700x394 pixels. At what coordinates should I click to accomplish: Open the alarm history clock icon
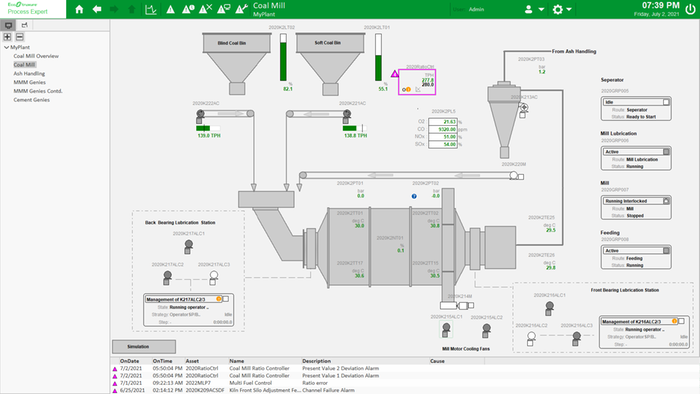188,9
